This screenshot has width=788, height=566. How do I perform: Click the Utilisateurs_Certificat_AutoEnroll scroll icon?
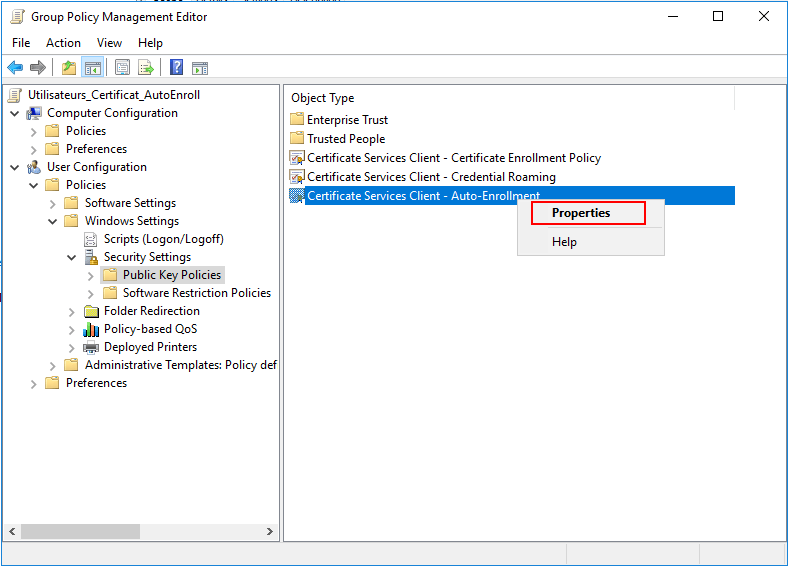coord(15,95)
